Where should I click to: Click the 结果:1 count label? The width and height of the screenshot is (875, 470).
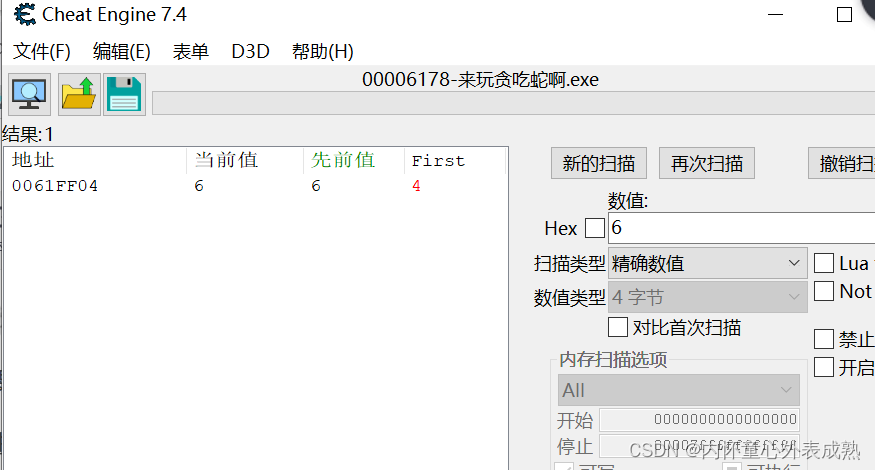28,135
